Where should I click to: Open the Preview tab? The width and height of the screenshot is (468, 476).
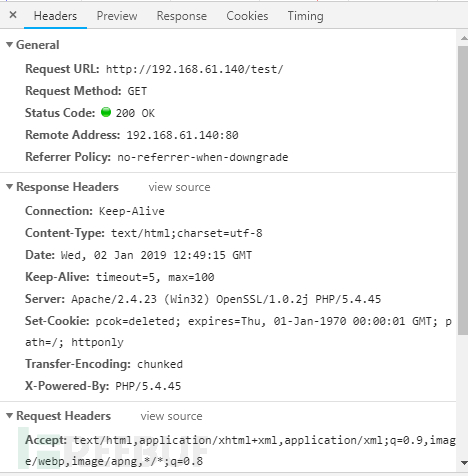click(x=117, y=16)
